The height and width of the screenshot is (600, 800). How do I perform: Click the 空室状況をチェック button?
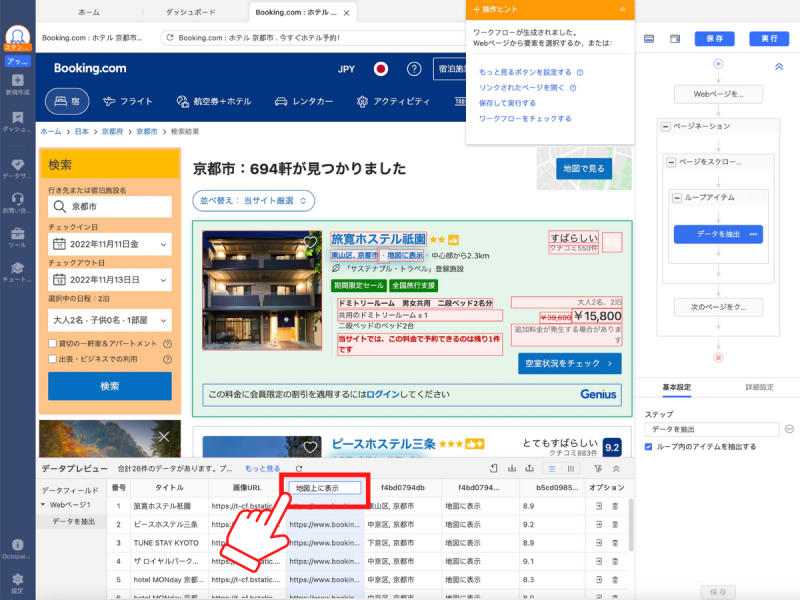(x=569, y=363)
